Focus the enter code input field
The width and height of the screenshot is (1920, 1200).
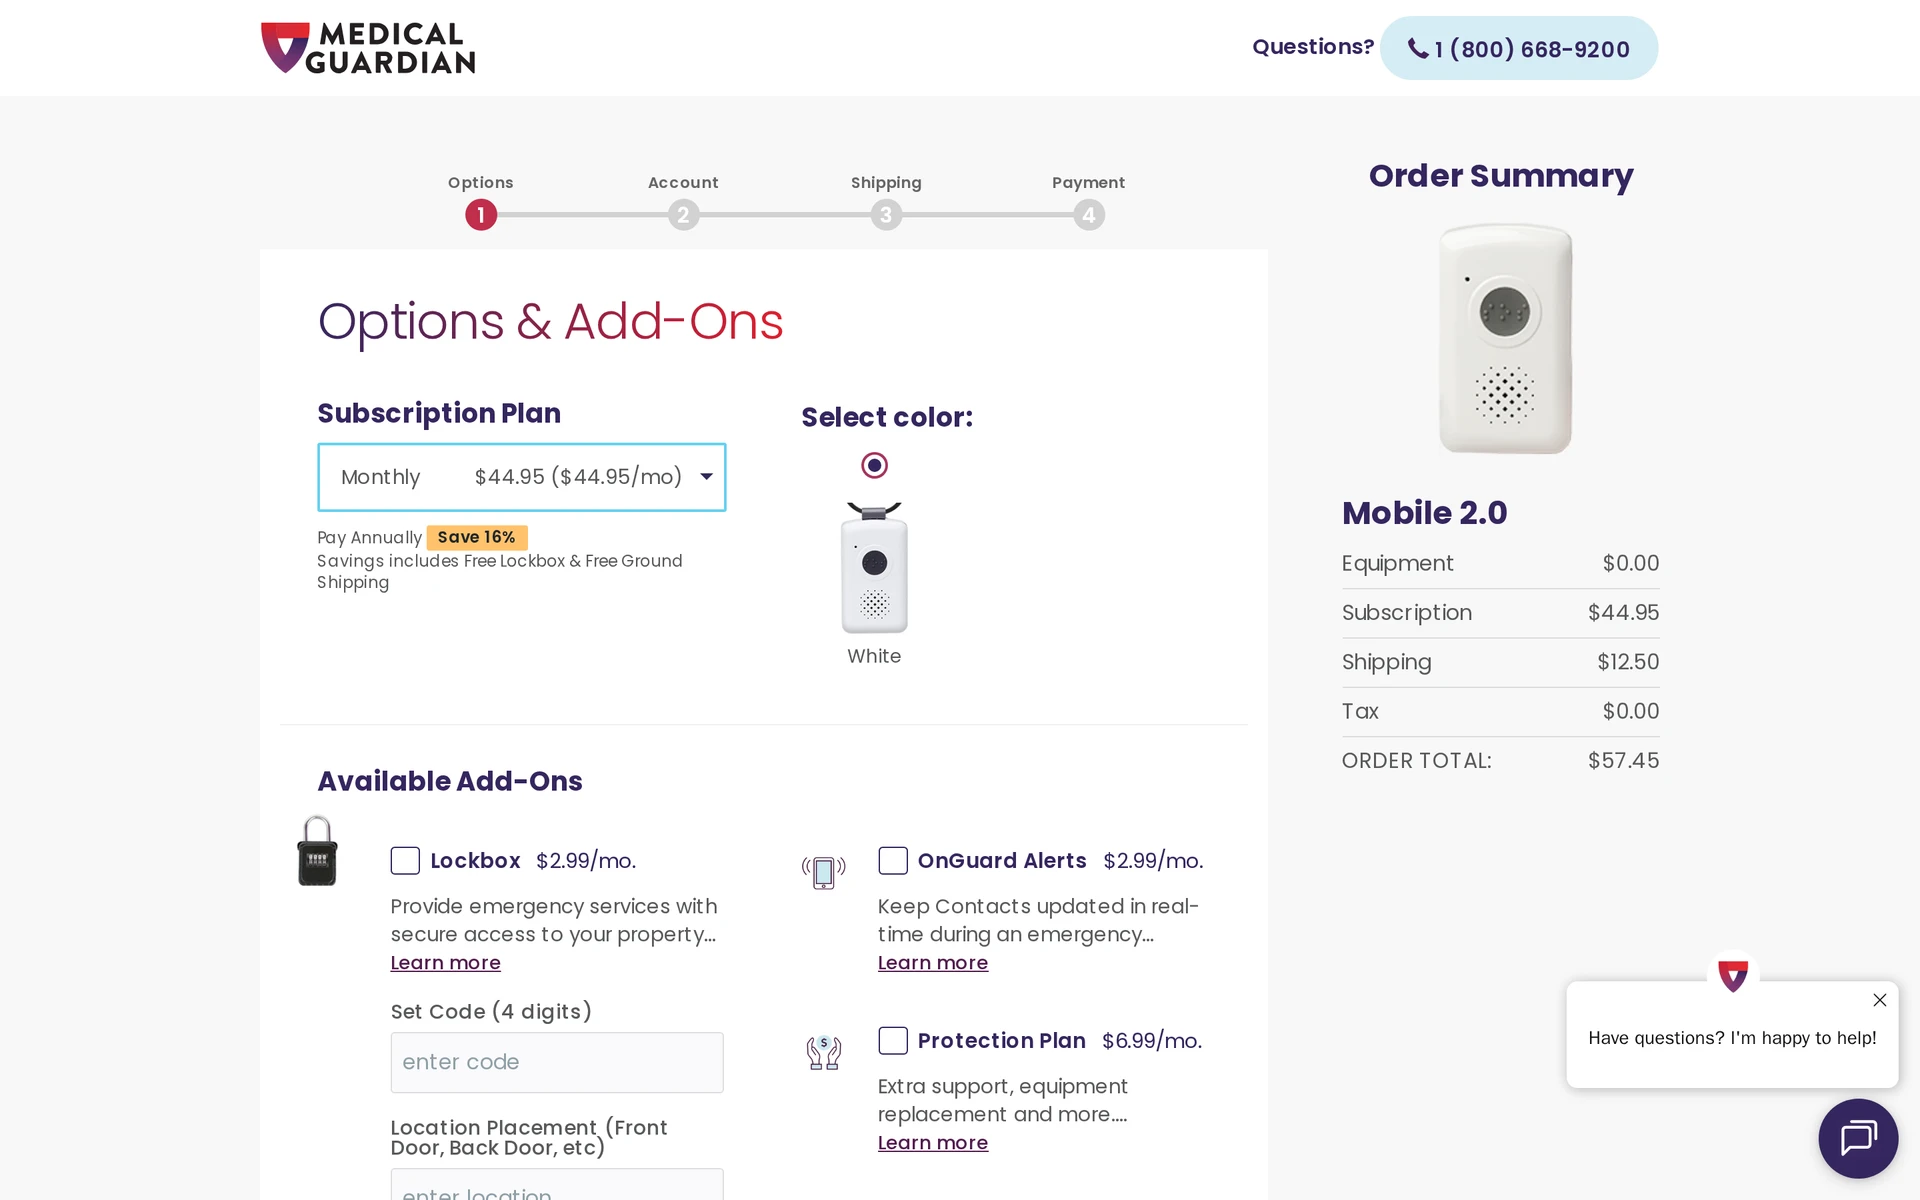pyautogui.click(x=557, y=1062)
